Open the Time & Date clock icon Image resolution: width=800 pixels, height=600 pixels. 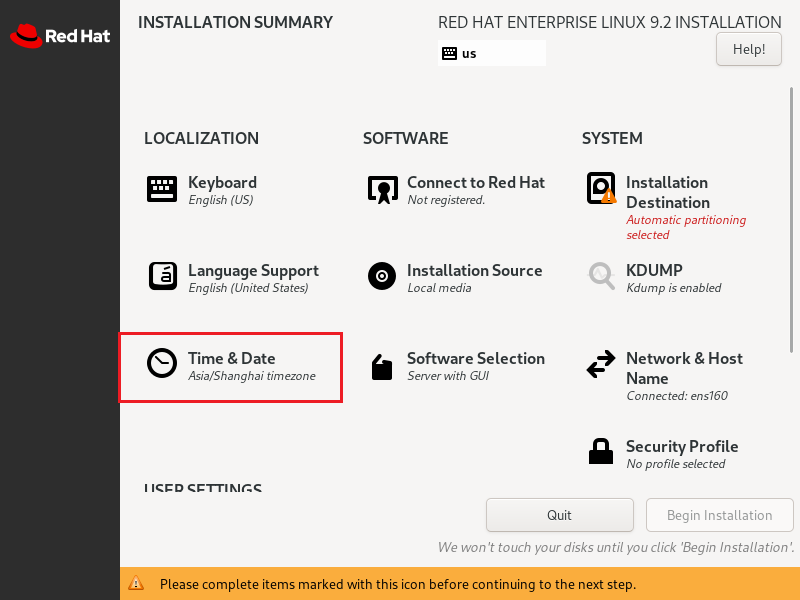[162, 363]
